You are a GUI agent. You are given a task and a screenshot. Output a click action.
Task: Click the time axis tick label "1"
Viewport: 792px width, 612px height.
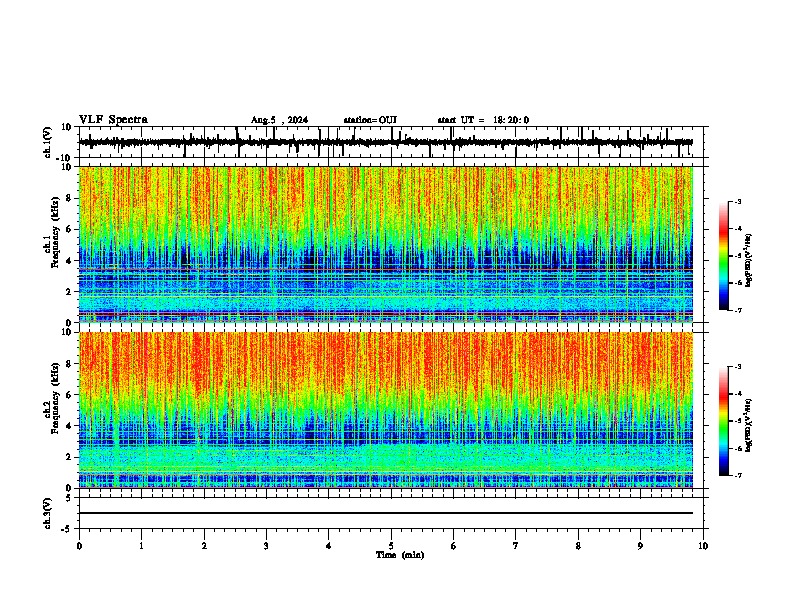141,546
